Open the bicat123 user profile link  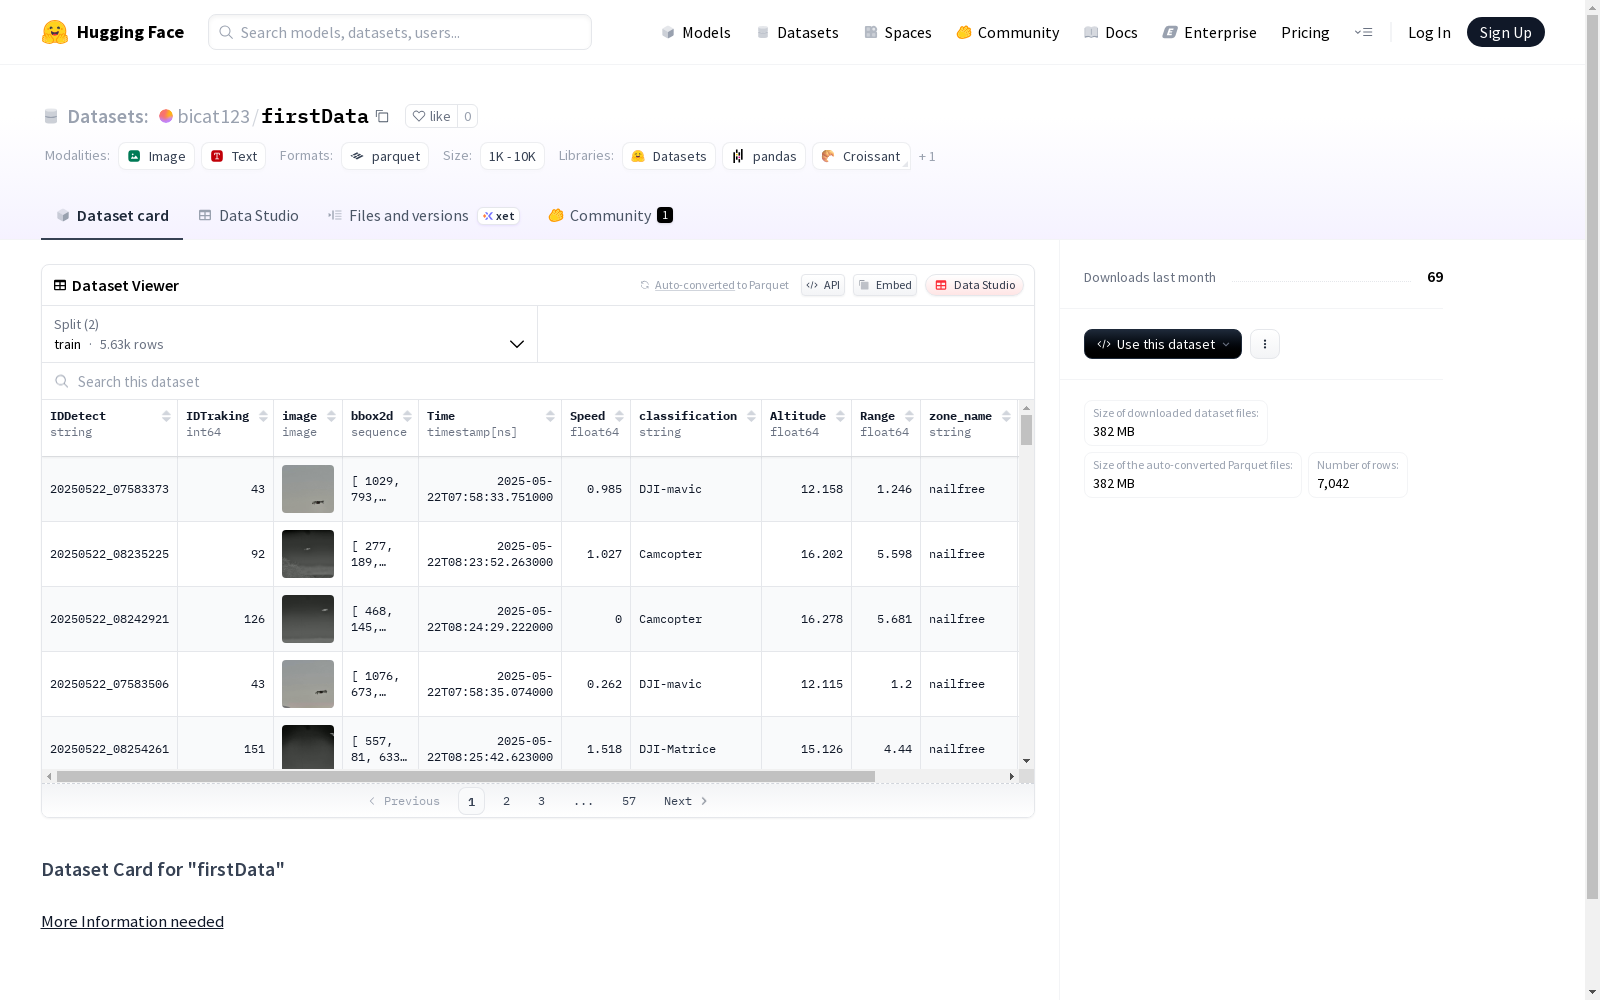click(x=214, y=116)
